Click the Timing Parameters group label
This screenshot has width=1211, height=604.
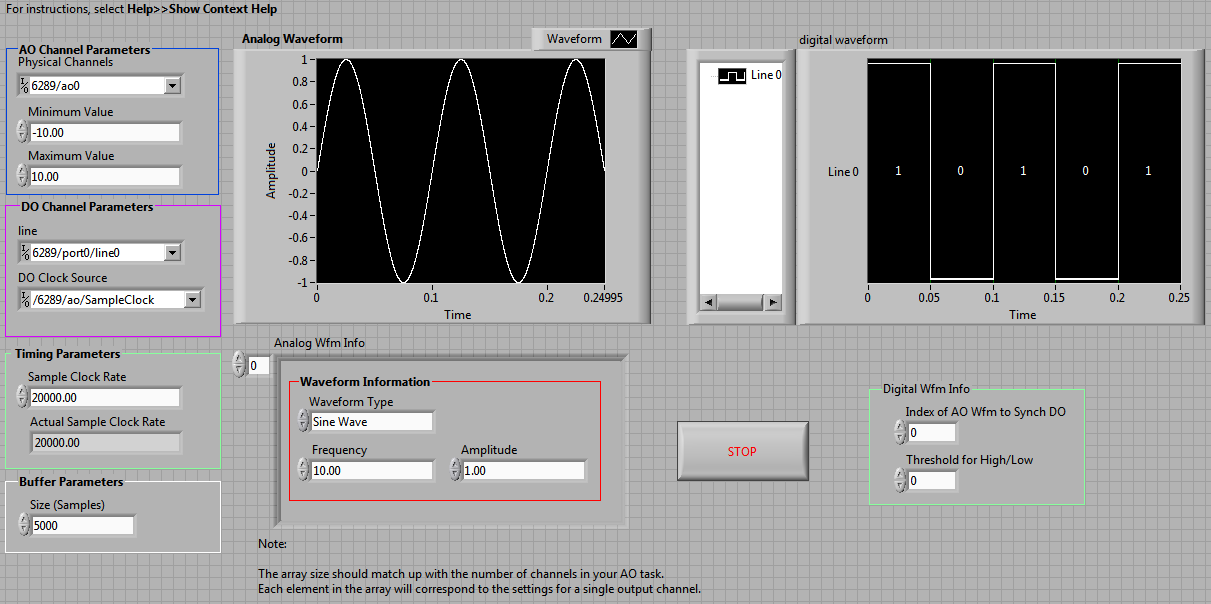(x=67, y=354)
